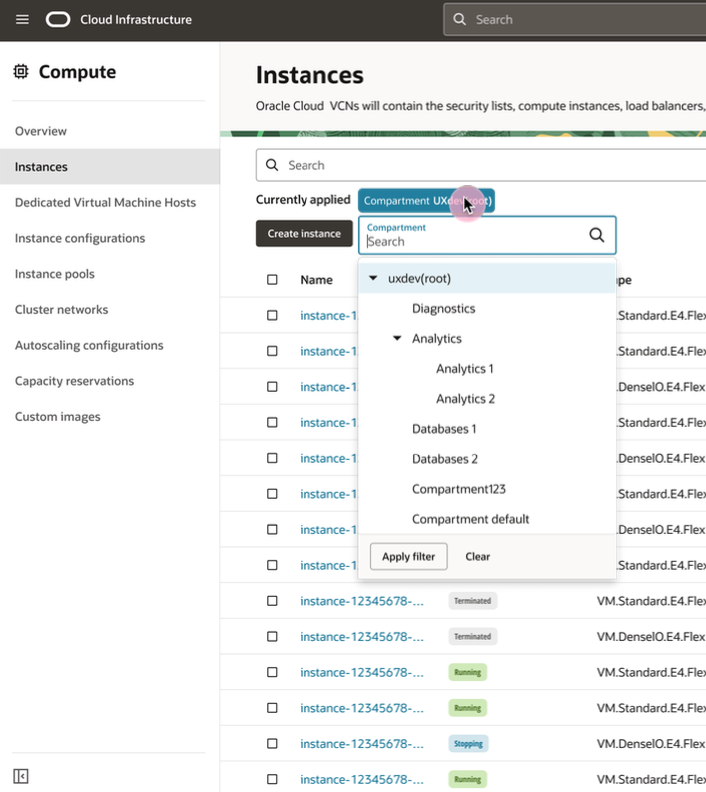Select Databases 1 compartment
The width and height of the screenshot is (706, 792).
tap(444, 429)
